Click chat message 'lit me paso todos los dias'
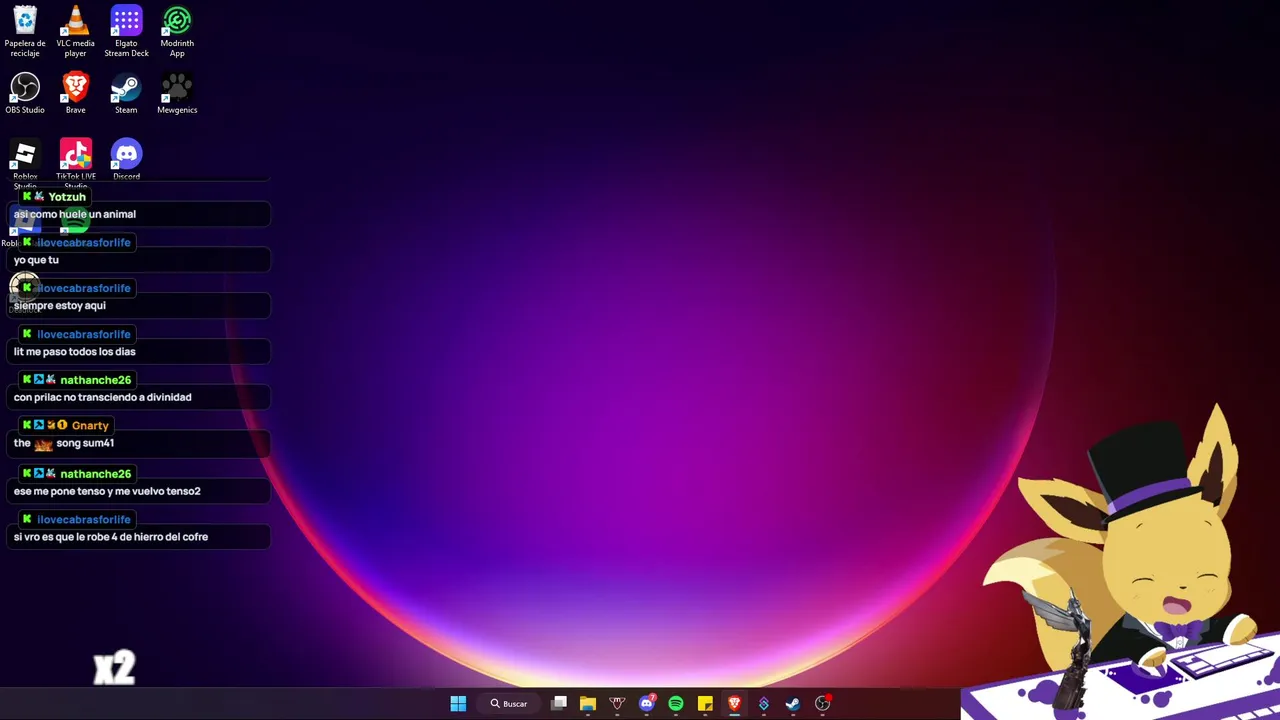 [75, 352]
